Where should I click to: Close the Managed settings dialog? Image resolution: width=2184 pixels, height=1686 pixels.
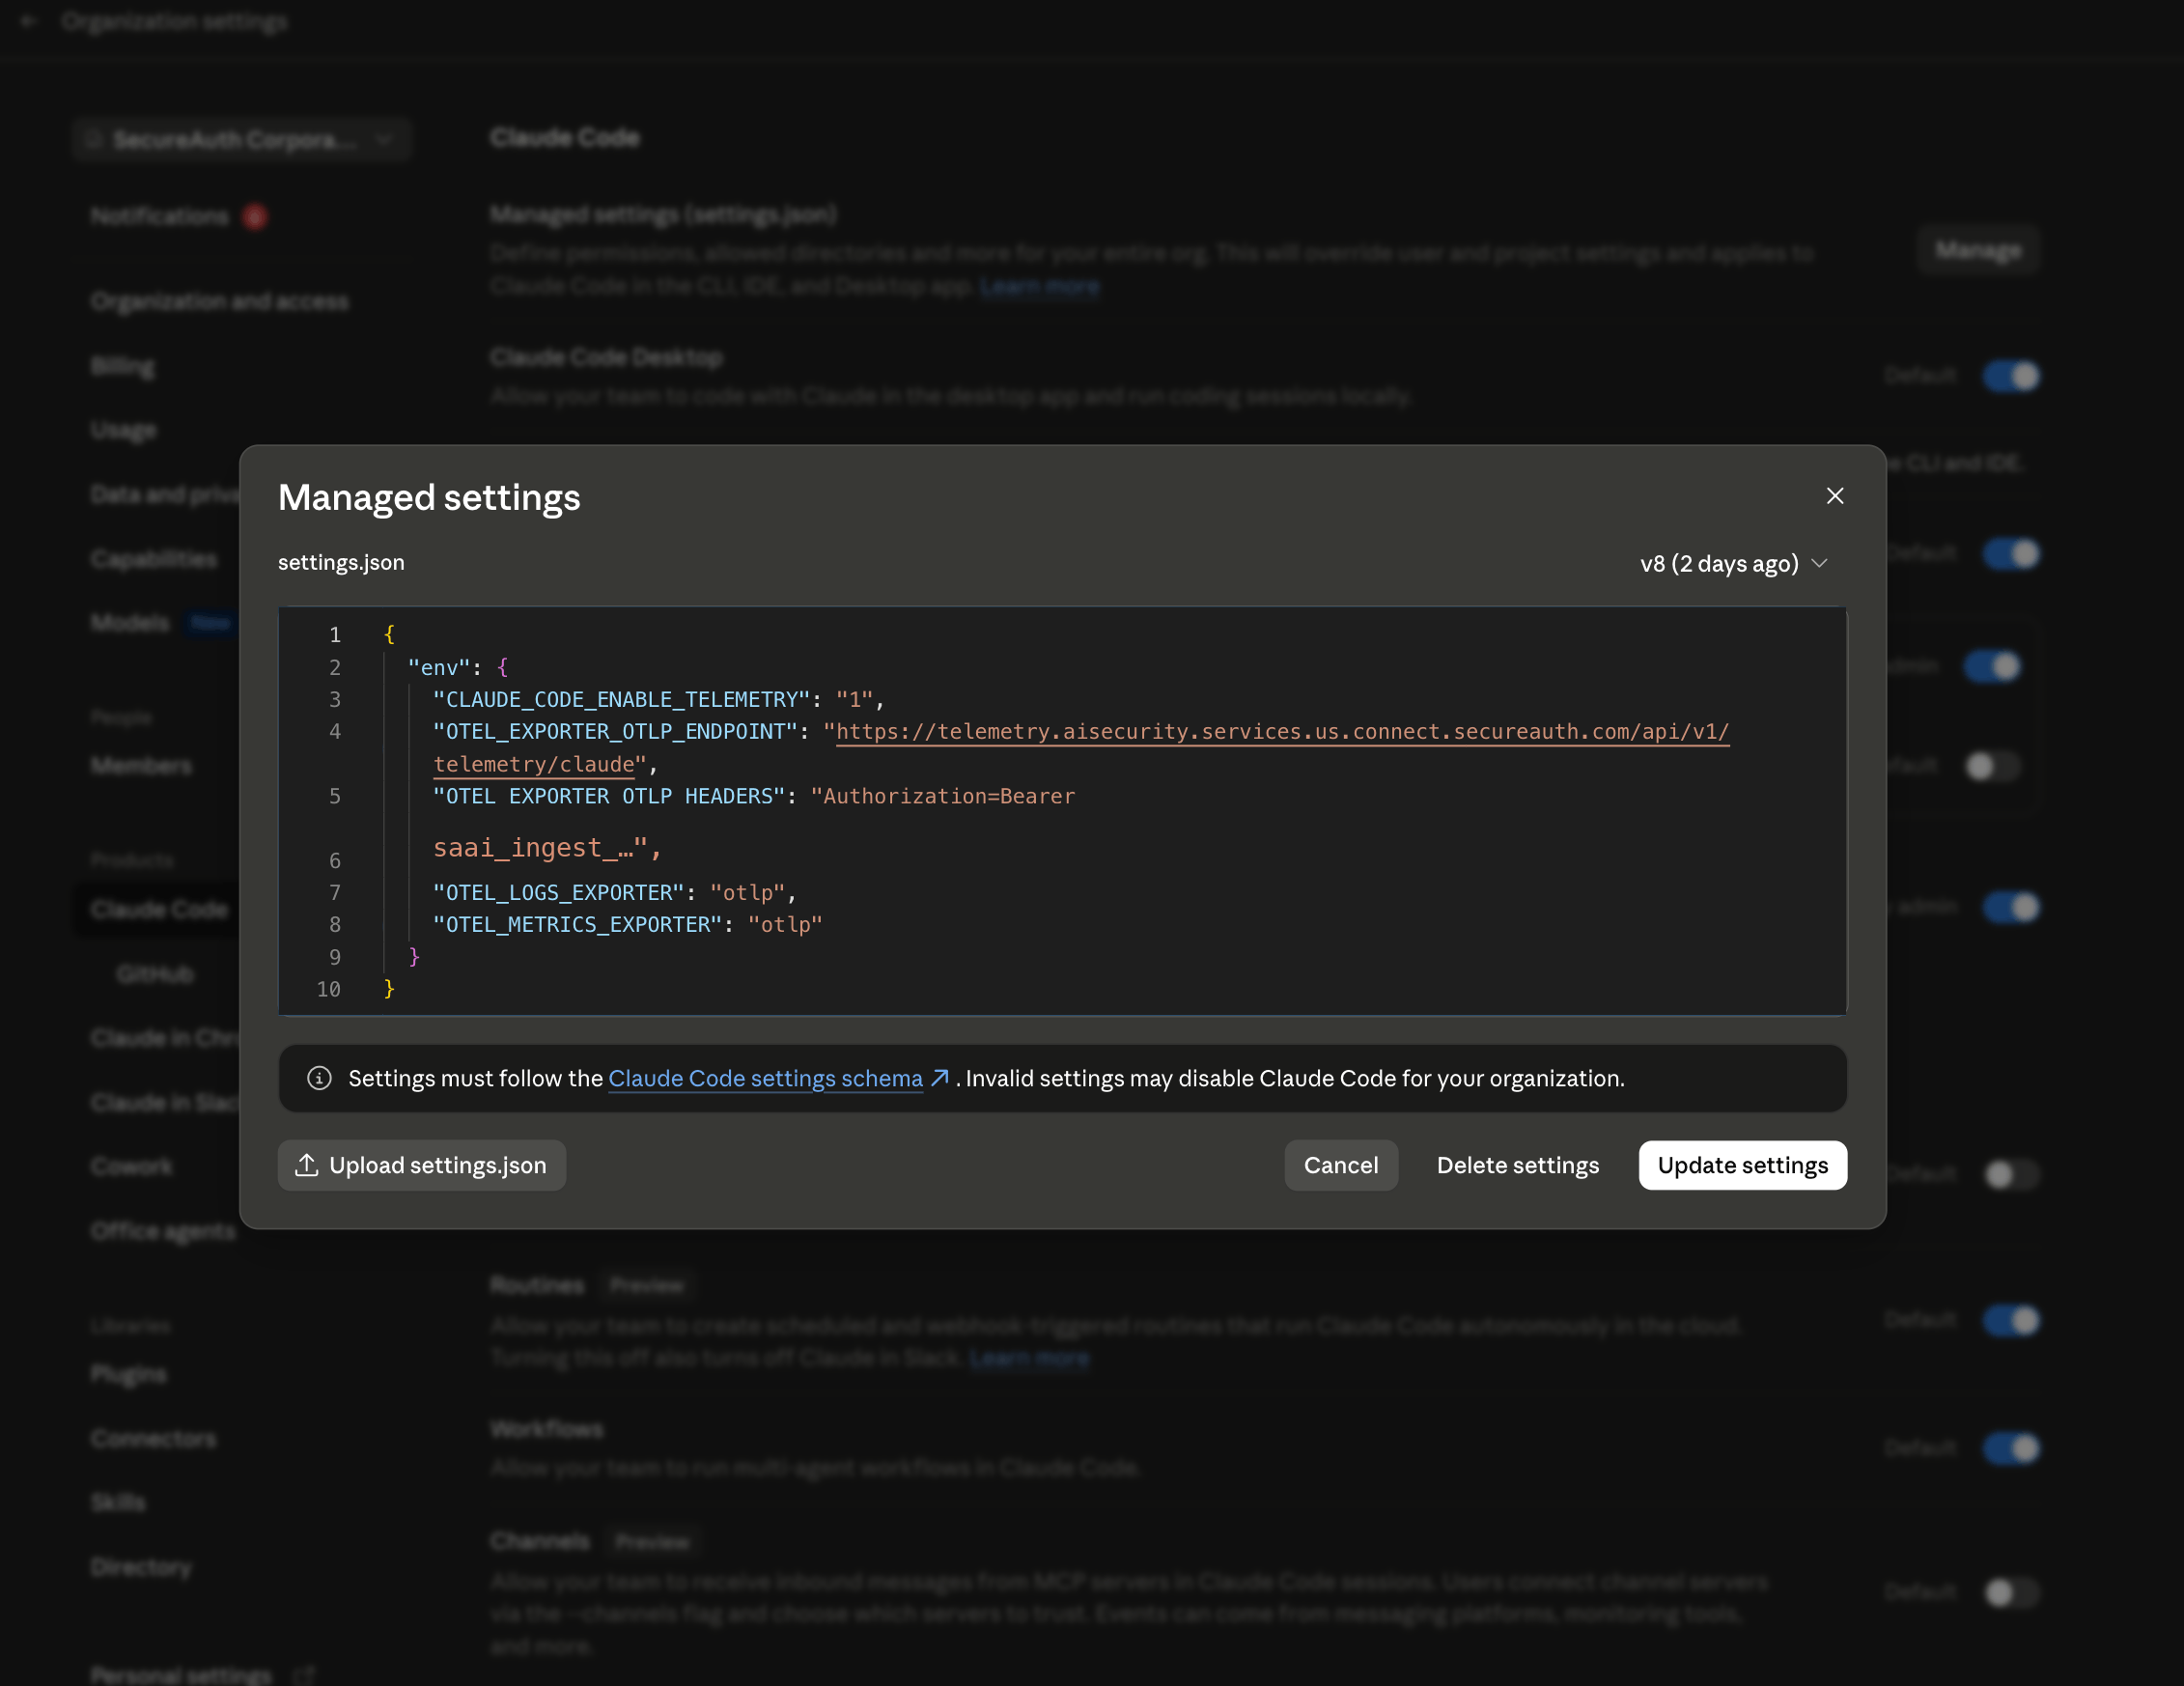[x=1834, y=496]
